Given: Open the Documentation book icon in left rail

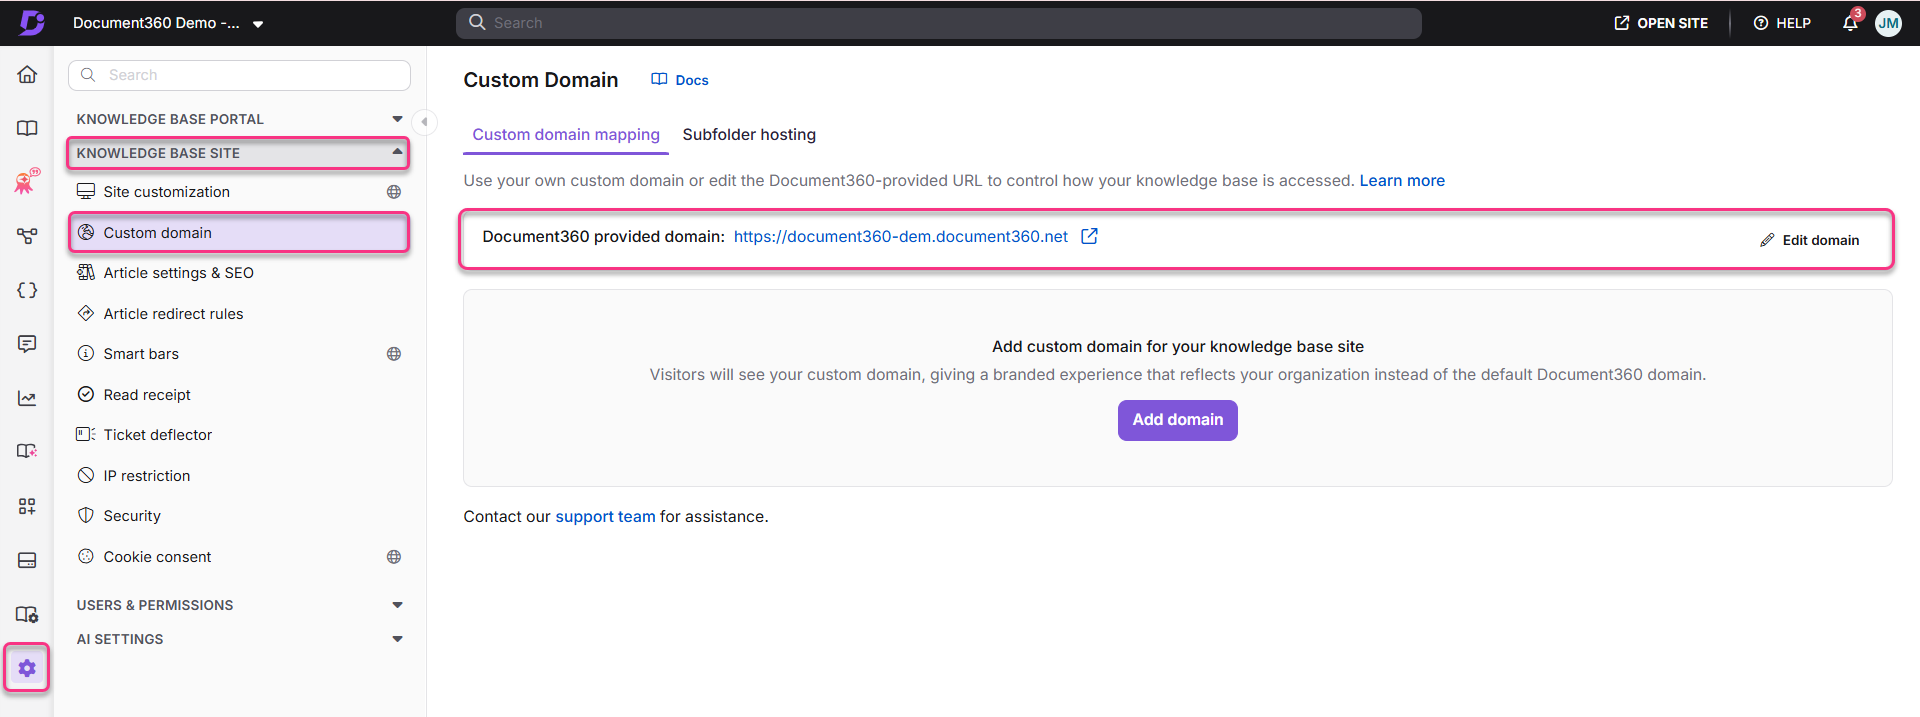Looking at the screenshot, I should click(27, 128).
